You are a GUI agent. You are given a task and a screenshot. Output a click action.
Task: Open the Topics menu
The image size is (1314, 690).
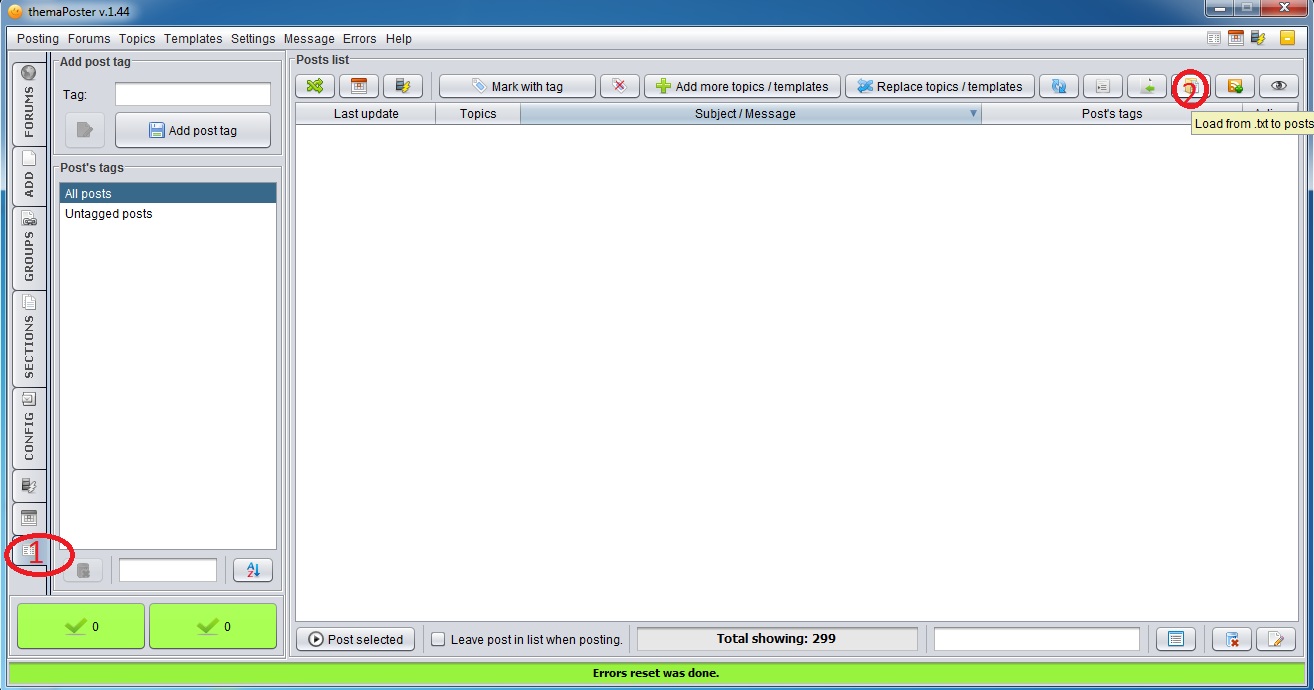click(x=137, y=39)
